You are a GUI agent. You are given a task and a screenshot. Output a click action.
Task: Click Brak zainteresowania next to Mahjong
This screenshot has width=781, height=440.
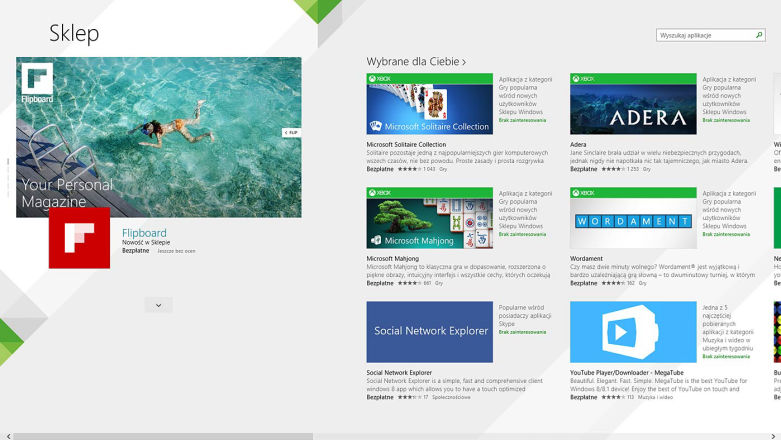tap(522, 234)
